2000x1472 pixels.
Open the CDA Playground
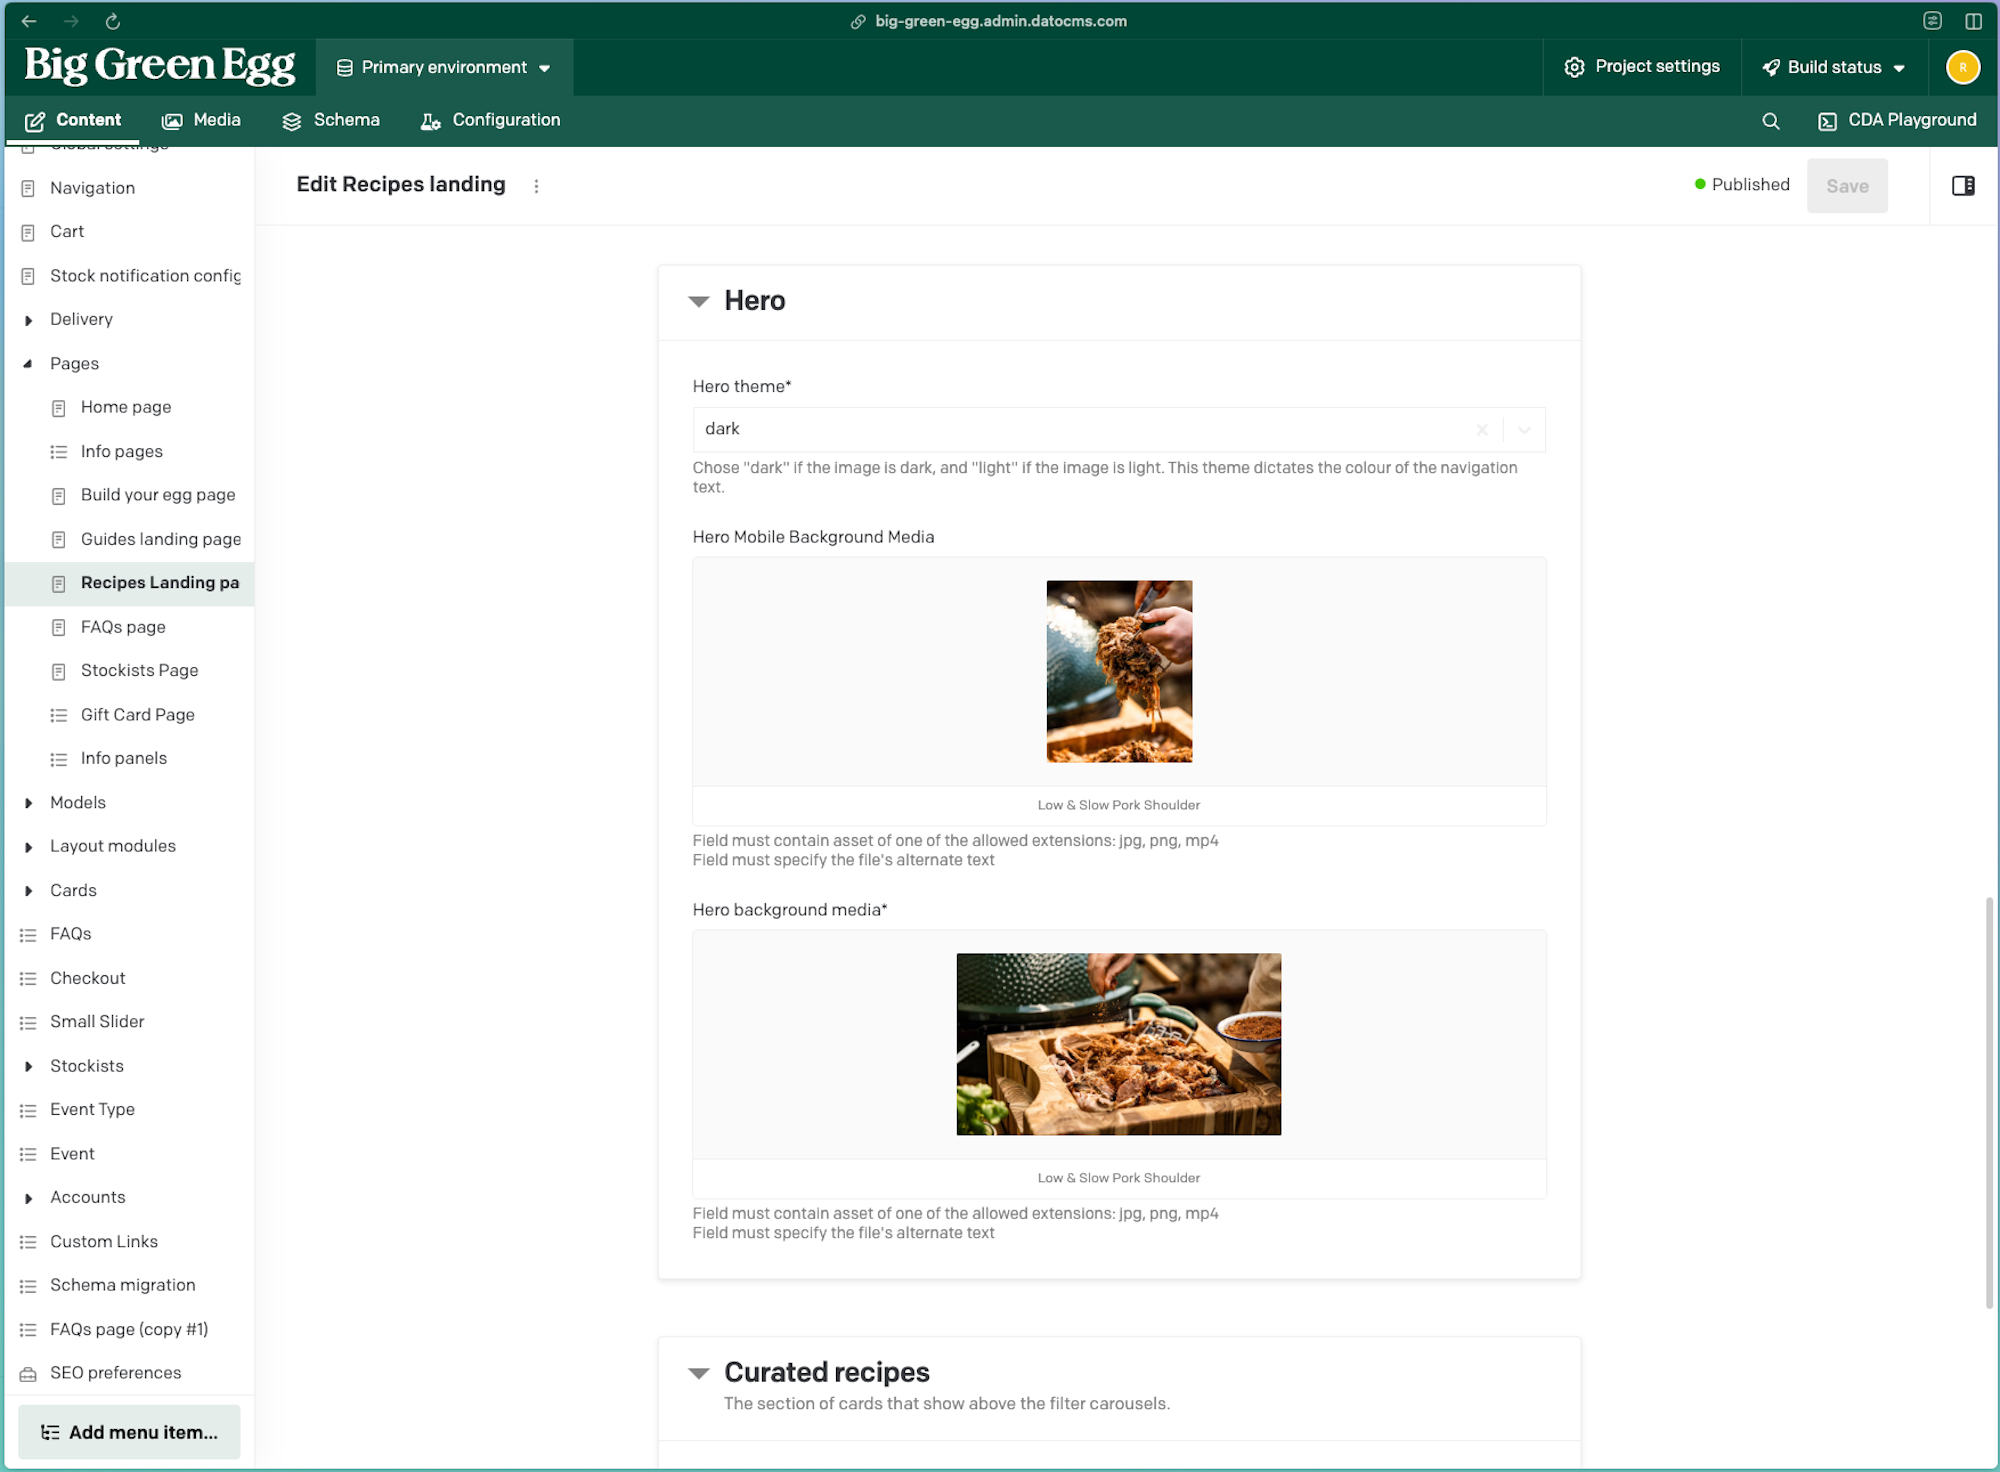[1896, 120]
